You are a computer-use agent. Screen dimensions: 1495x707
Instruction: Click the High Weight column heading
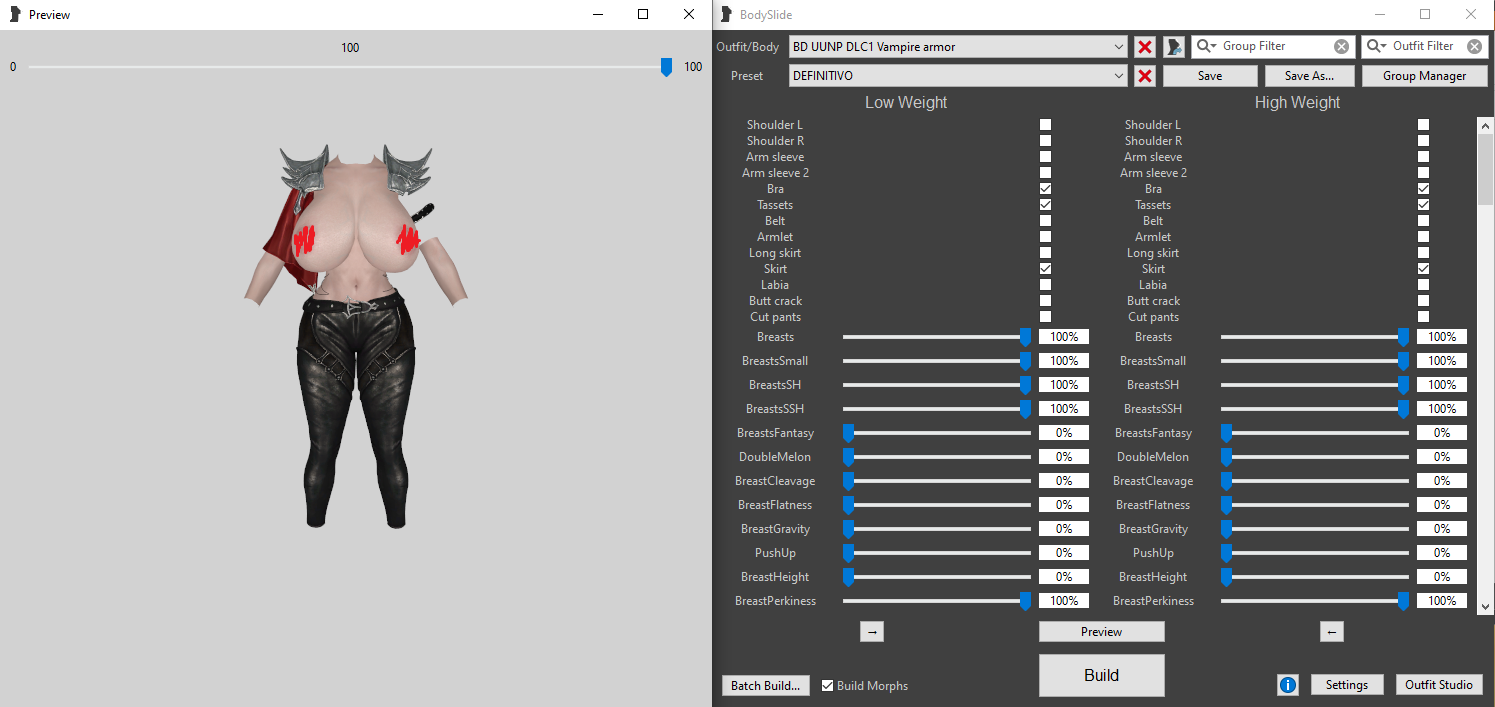coord(1297,102)
